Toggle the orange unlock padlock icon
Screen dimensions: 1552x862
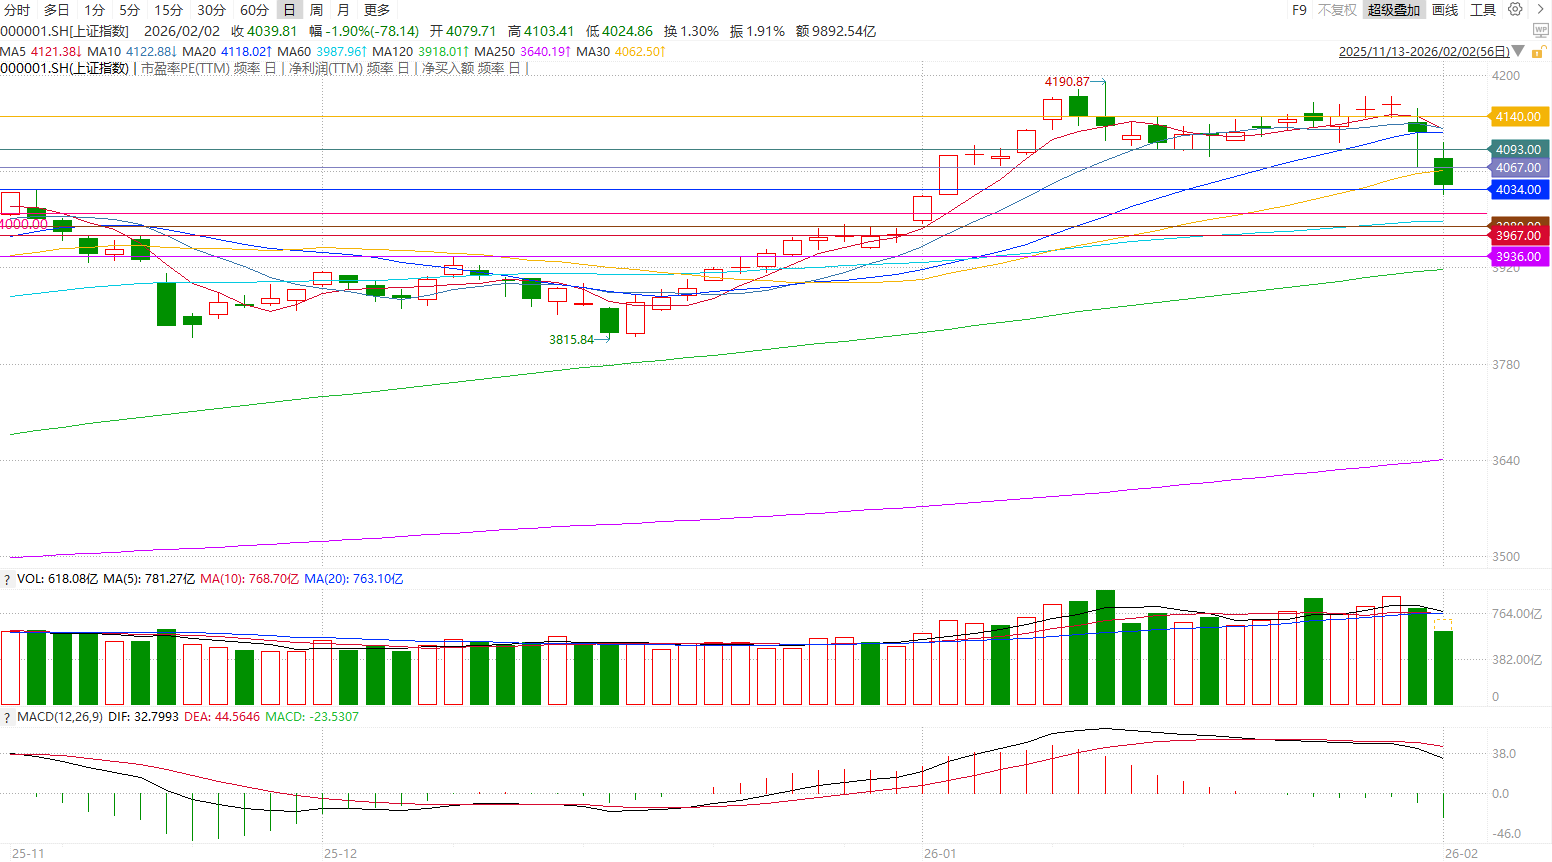pyautogui.click(x=1540, y=51)
